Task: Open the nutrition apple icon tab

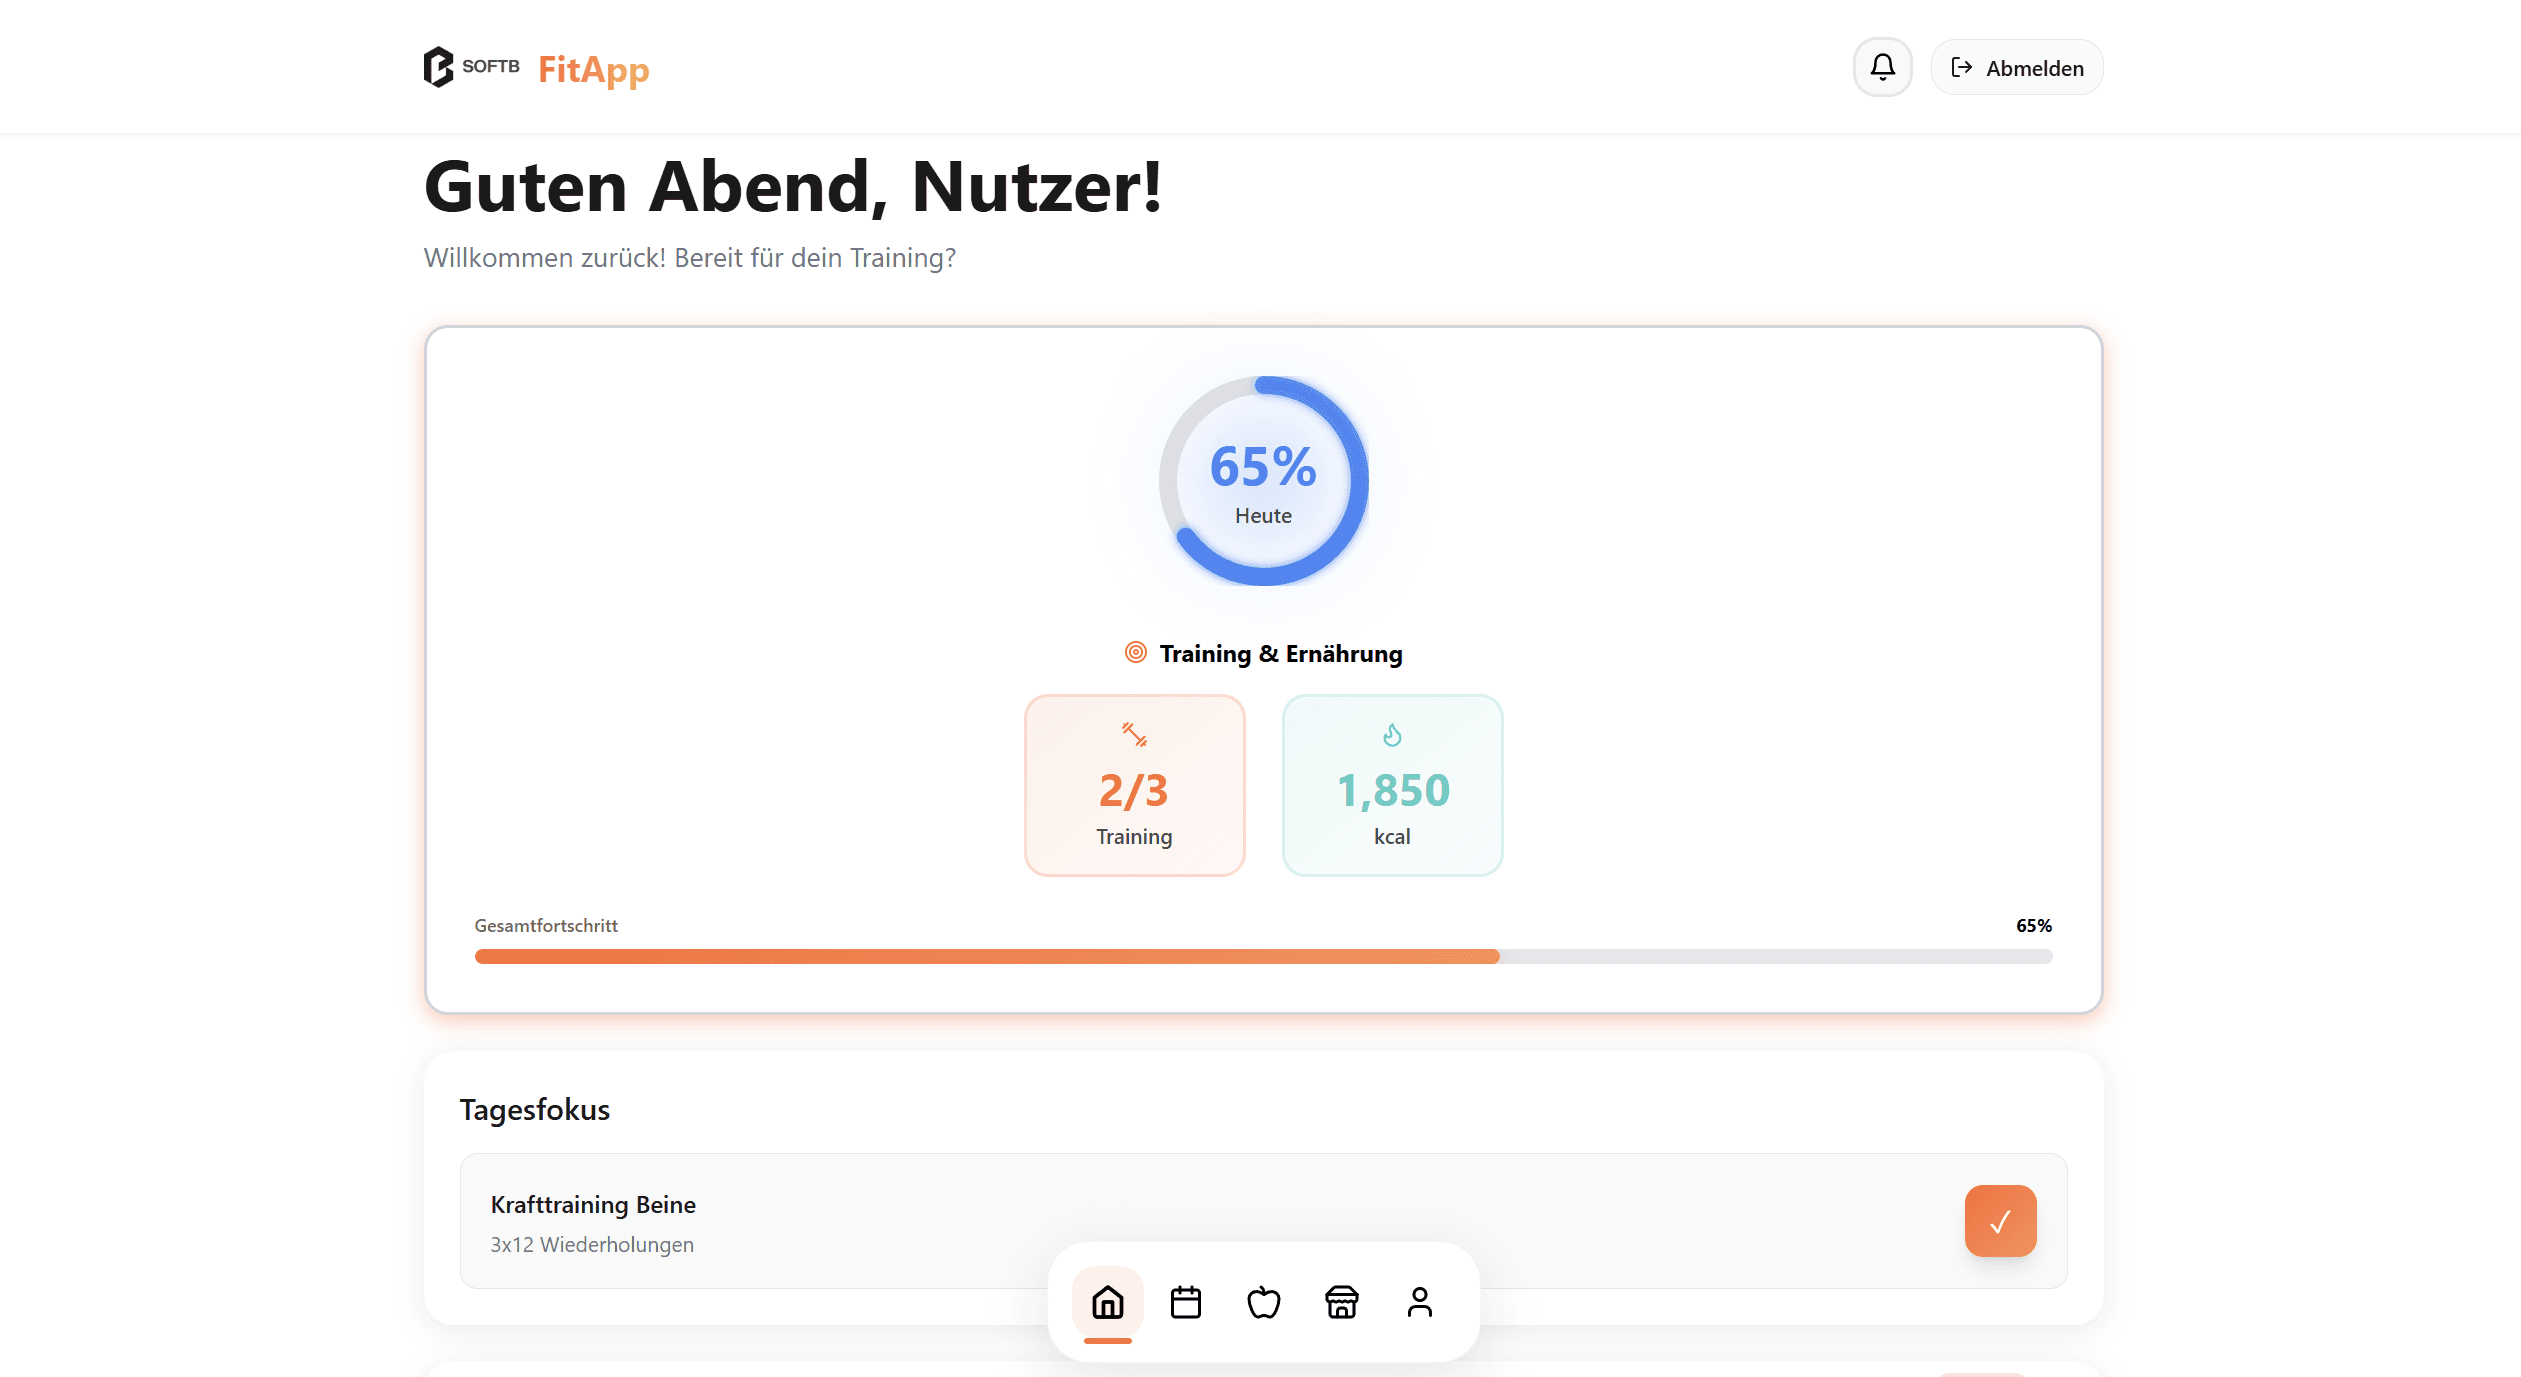Action: pyautogui.click(x=1263, y=1302)
